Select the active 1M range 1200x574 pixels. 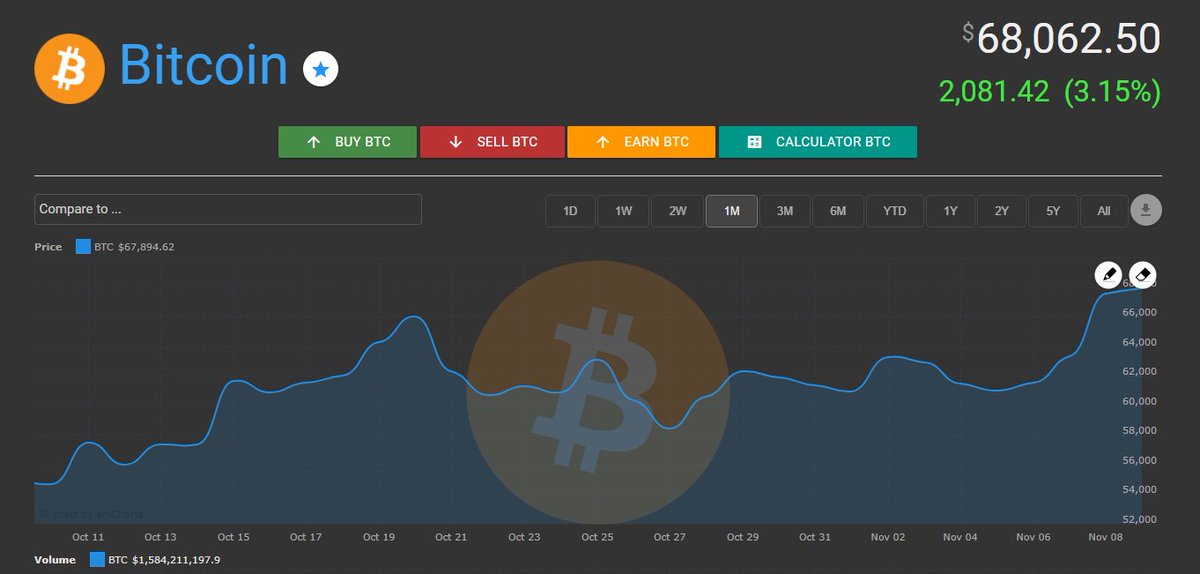coord(731,211)
